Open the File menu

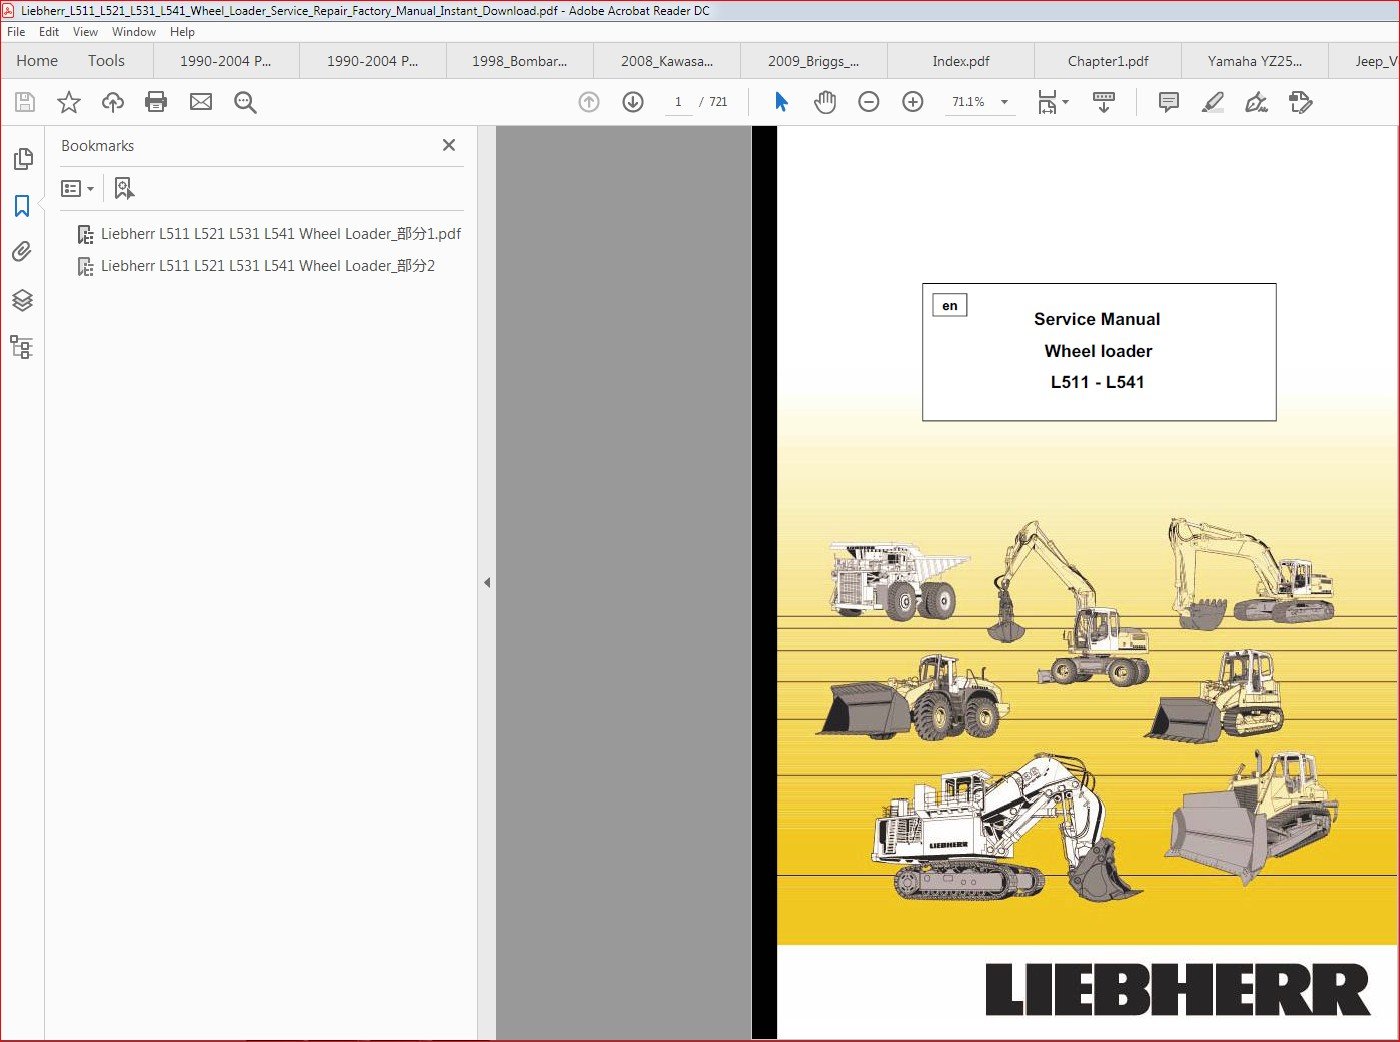click(x=16, y=32)
